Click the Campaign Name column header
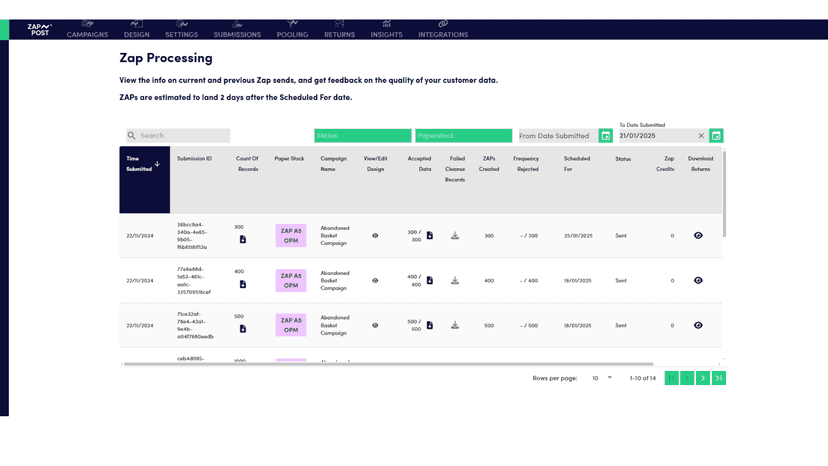The width and height of the screenshot is (828, 466). [x=333, y=164]
